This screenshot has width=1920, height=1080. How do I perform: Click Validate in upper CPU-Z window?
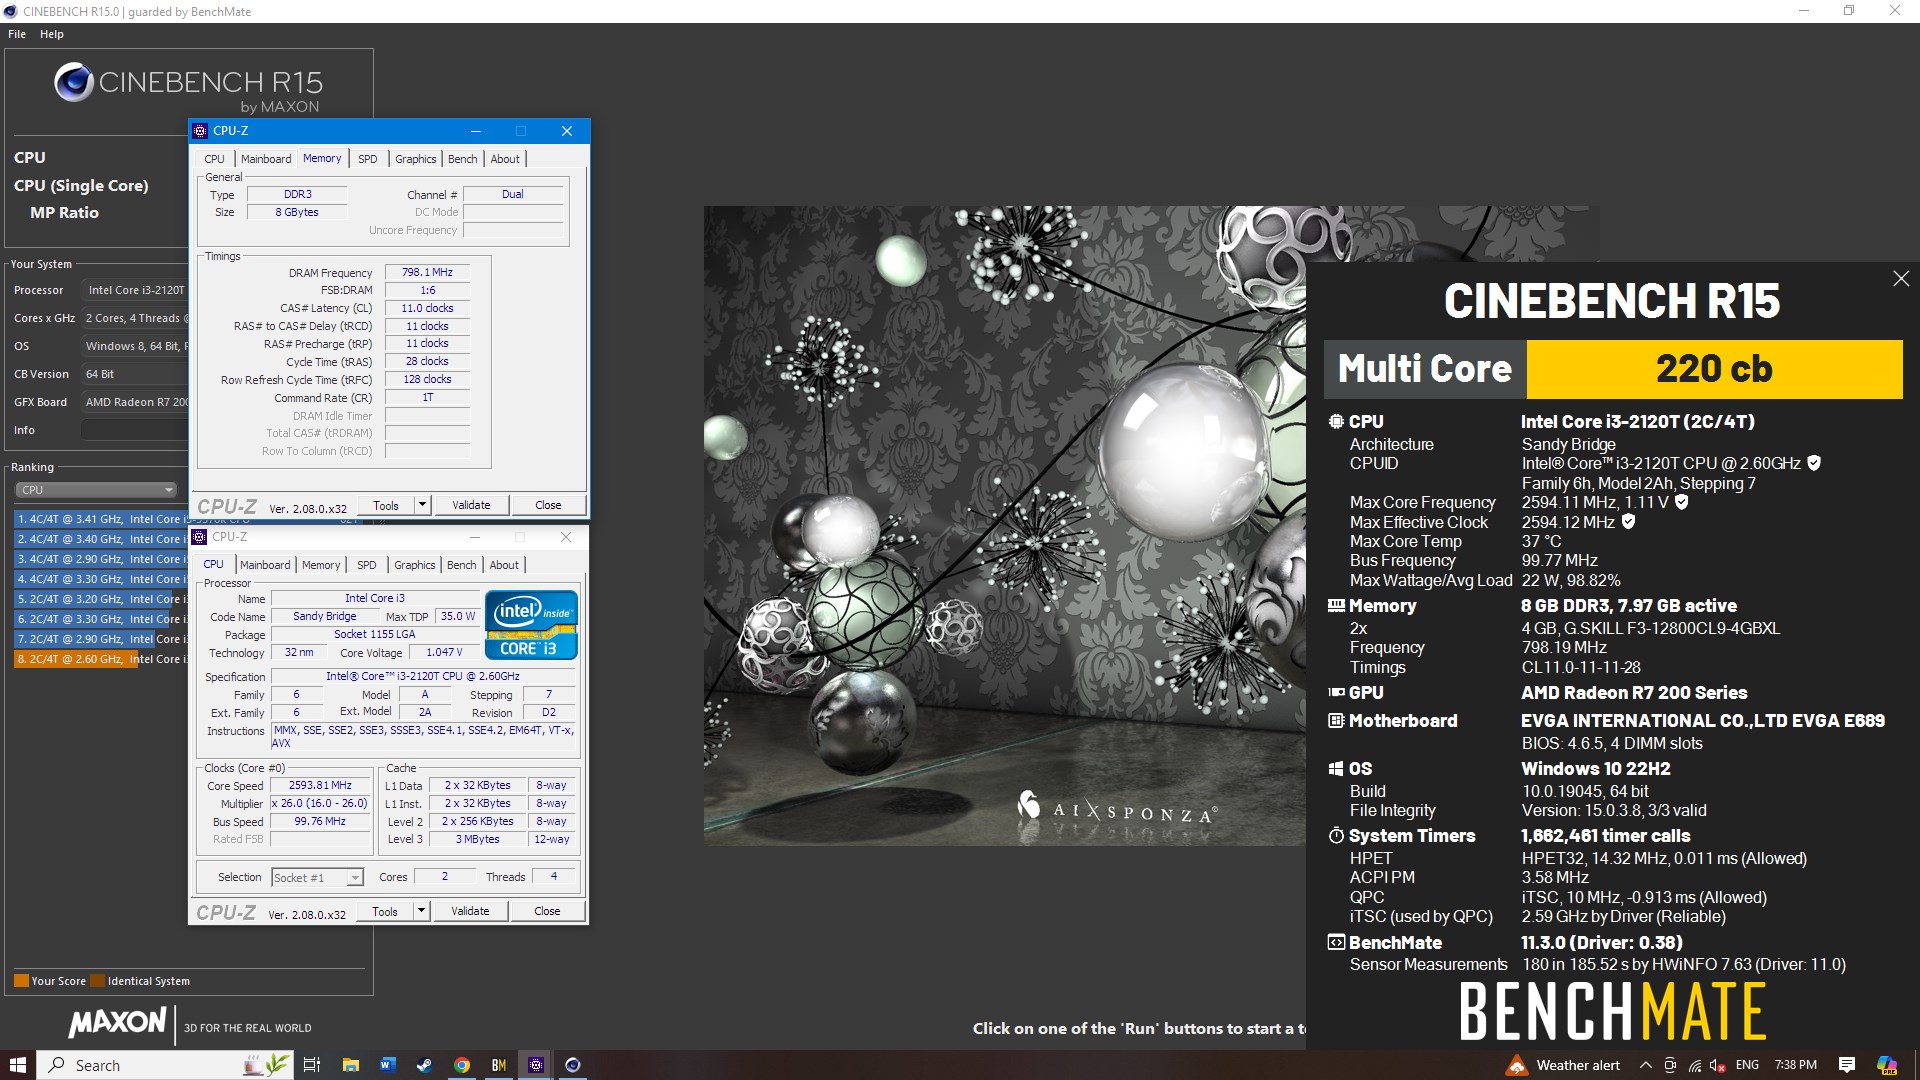471,505
